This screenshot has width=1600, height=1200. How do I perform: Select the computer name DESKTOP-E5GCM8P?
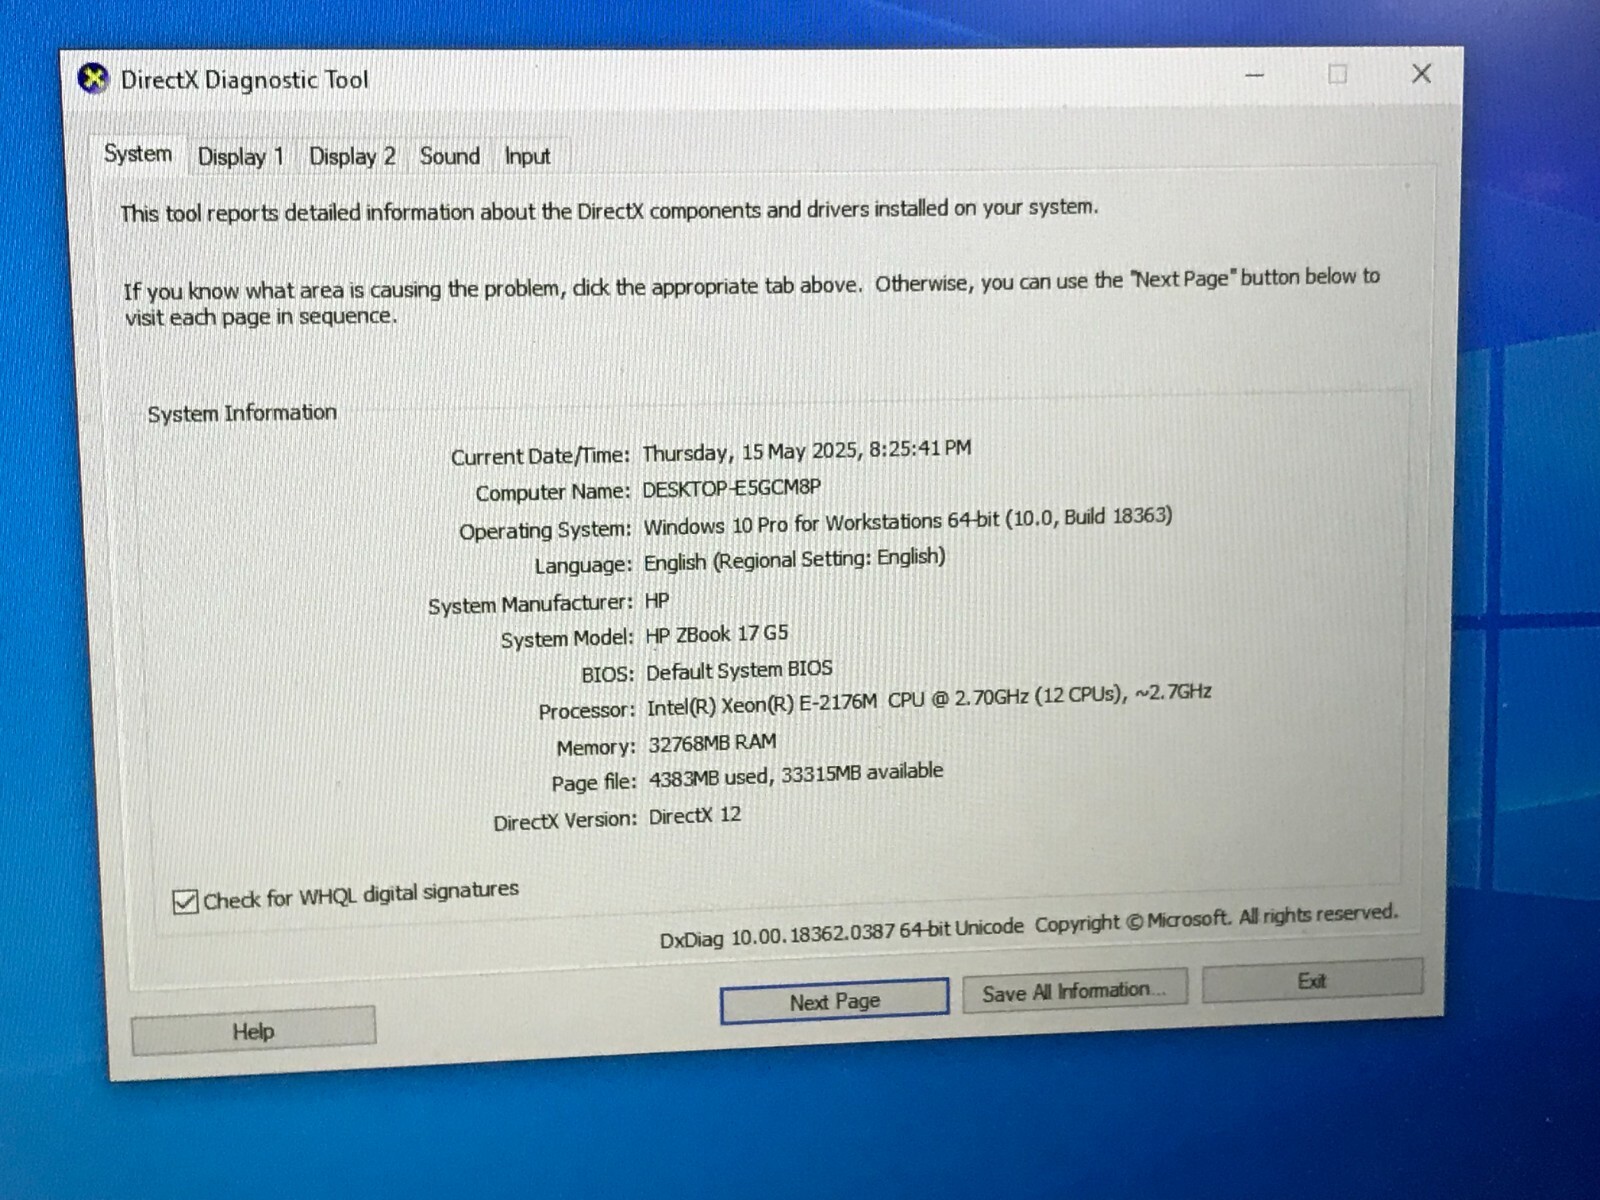click(731, 488)
